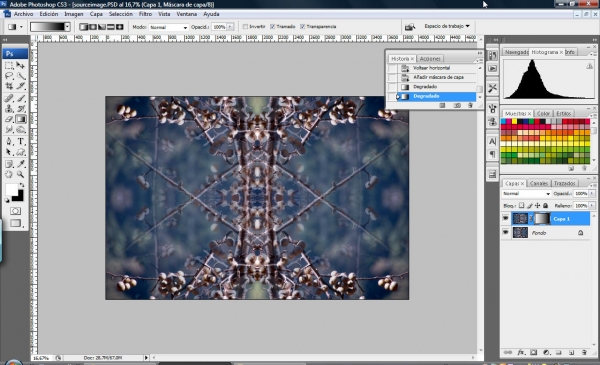The height and width of the screenshot is (365, 600).
Task: Toggle lock transparent pixels
Action: (521, 205)
